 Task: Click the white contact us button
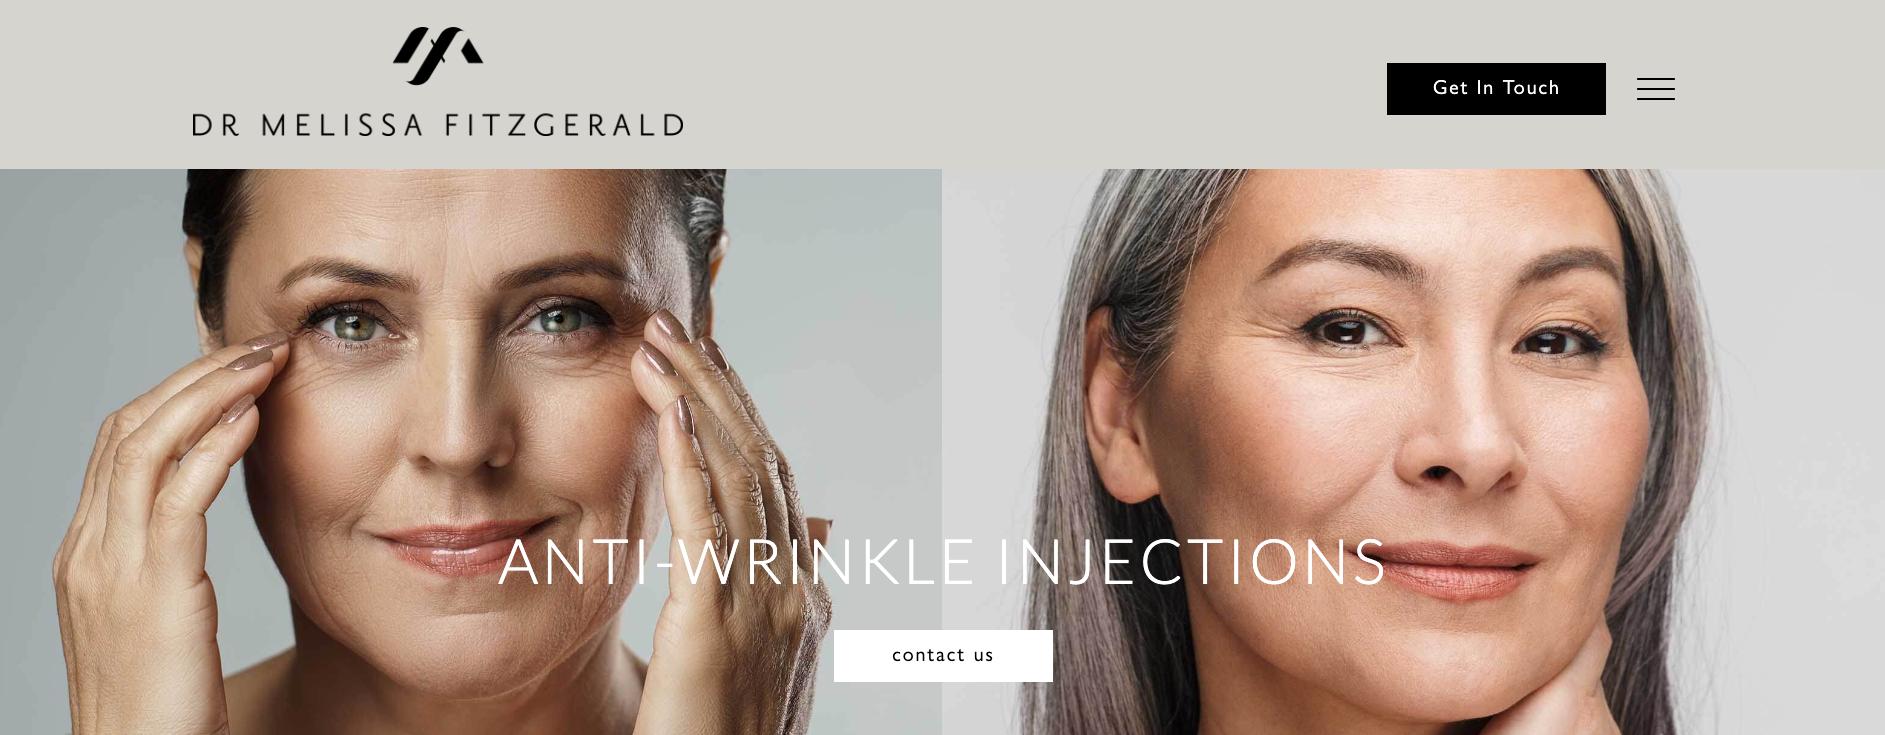943,656
